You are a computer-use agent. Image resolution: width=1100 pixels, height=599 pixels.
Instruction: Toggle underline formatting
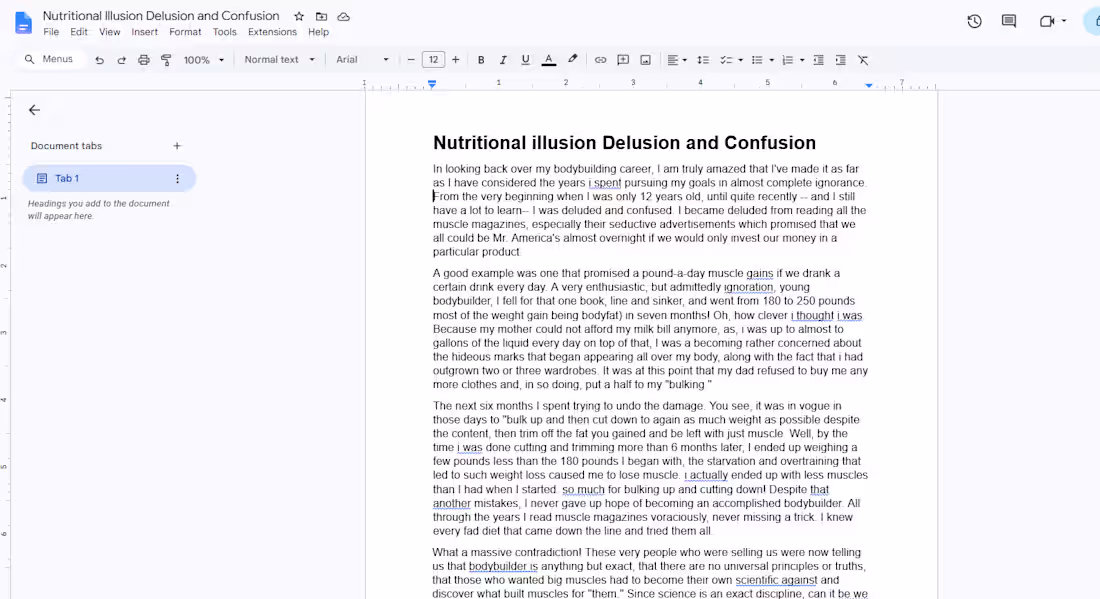point(525,60)
